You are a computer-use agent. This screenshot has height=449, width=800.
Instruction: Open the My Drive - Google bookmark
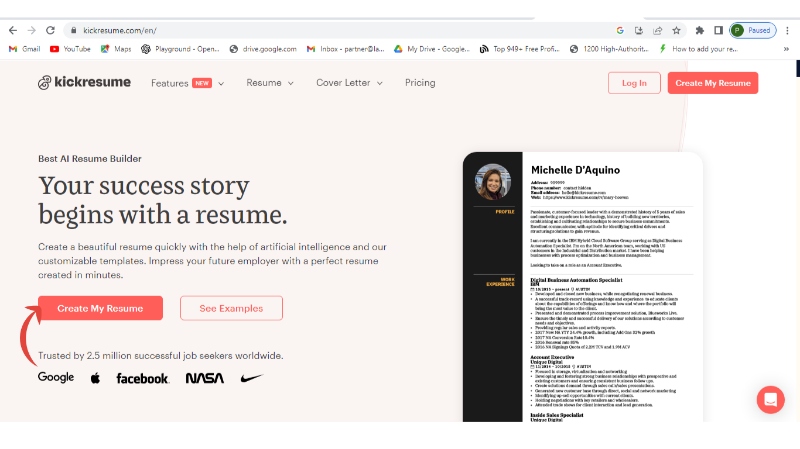click(x=432, y=49)
